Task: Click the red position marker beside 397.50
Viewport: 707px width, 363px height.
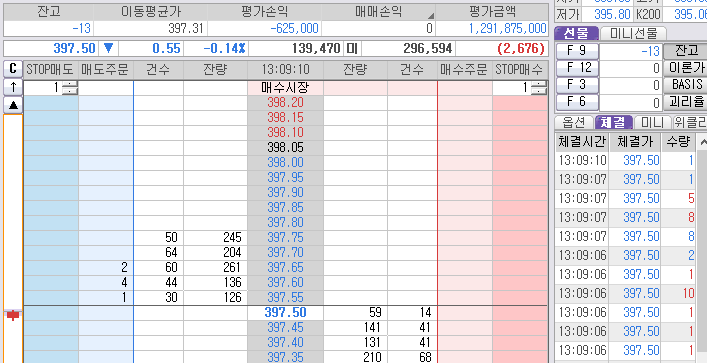Action: (13, 315)
